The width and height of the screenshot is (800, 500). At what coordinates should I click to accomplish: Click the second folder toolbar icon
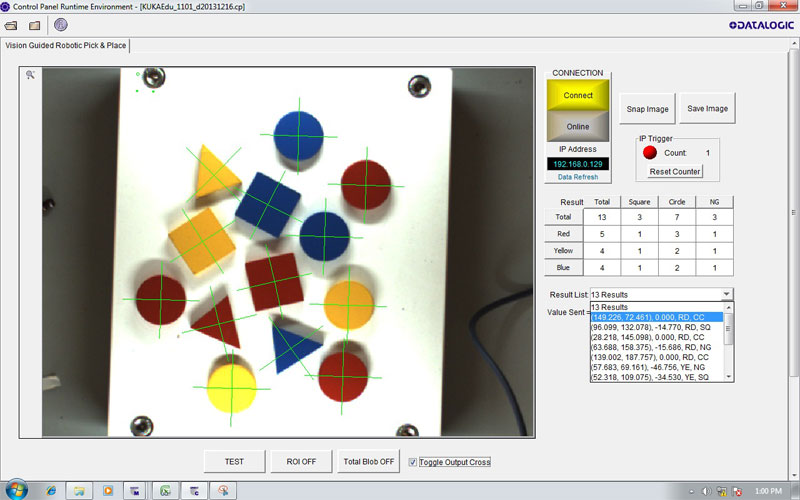click(x=35, y=24)
